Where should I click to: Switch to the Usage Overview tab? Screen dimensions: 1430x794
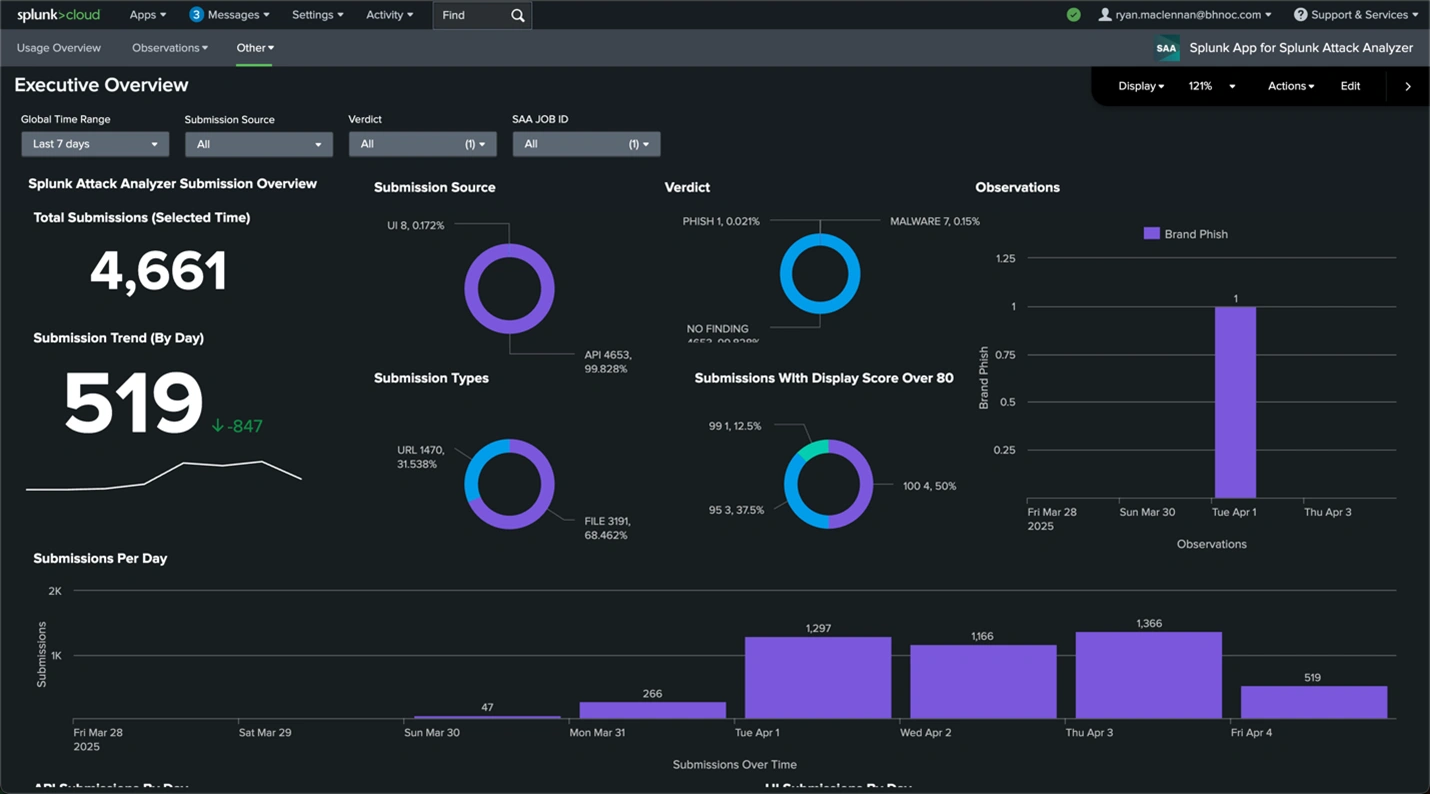59,48
